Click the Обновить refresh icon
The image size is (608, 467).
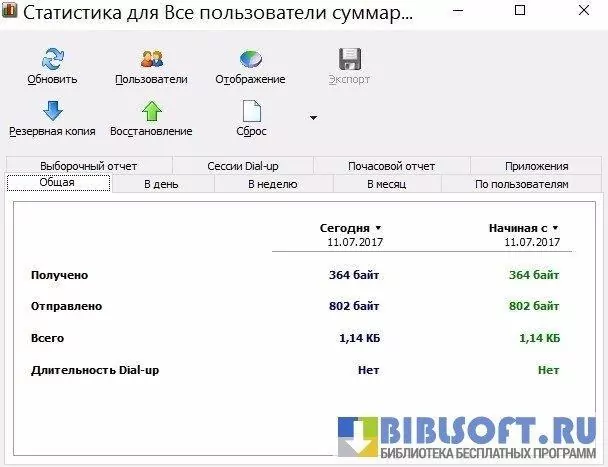(52, 58)
